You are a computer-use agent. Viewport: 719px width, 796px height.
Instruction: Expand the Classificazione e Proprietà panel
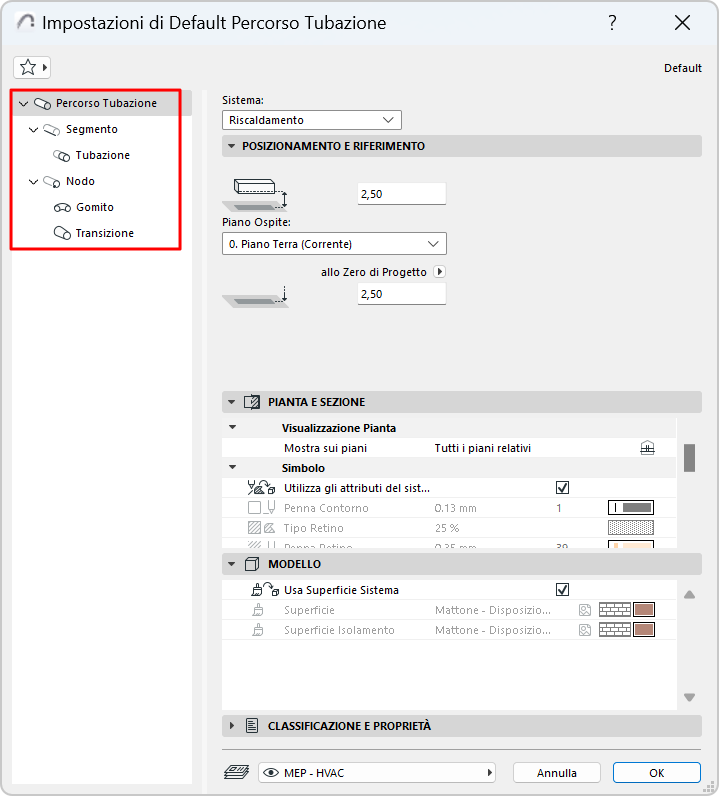(x=232, y=726)
